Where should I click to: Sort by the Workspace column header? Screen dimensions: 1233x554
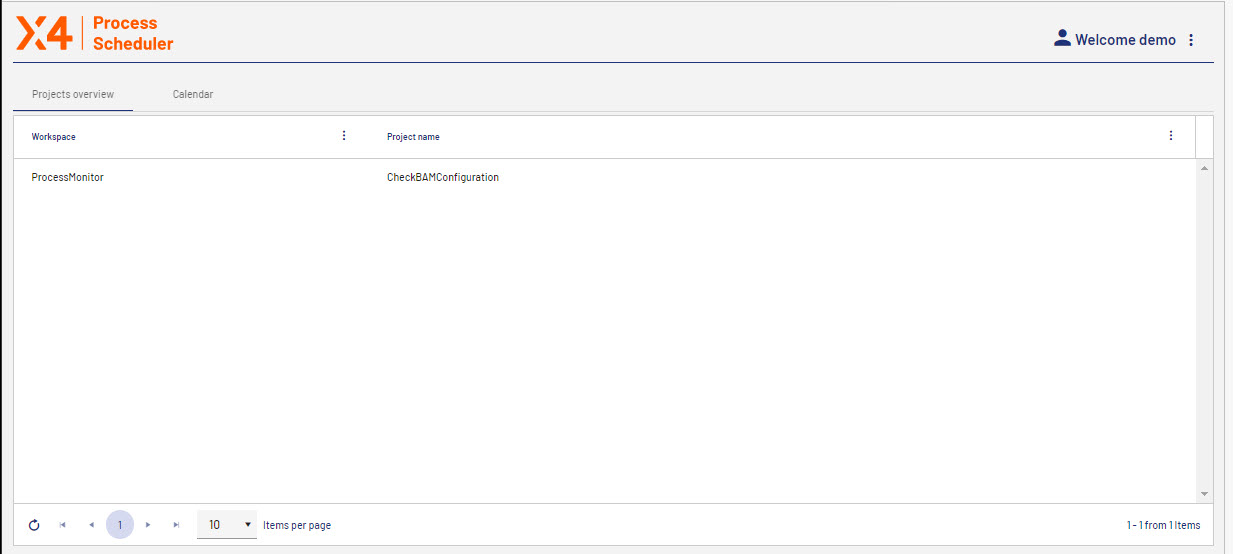[54, 137]
